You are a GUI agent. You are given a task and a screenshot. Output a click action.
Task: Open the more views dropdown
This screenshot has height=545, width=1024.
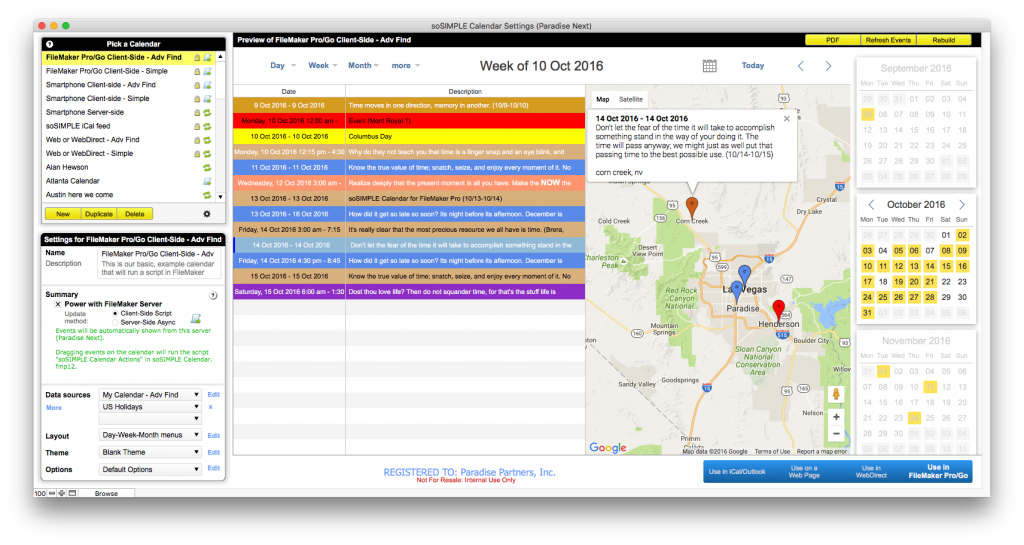(406, 65)
